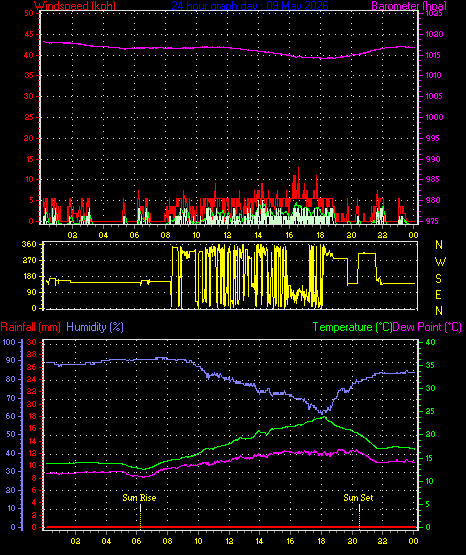Click the green 40 temperature axis label
The image size is (466, 555).
[430, 342]
